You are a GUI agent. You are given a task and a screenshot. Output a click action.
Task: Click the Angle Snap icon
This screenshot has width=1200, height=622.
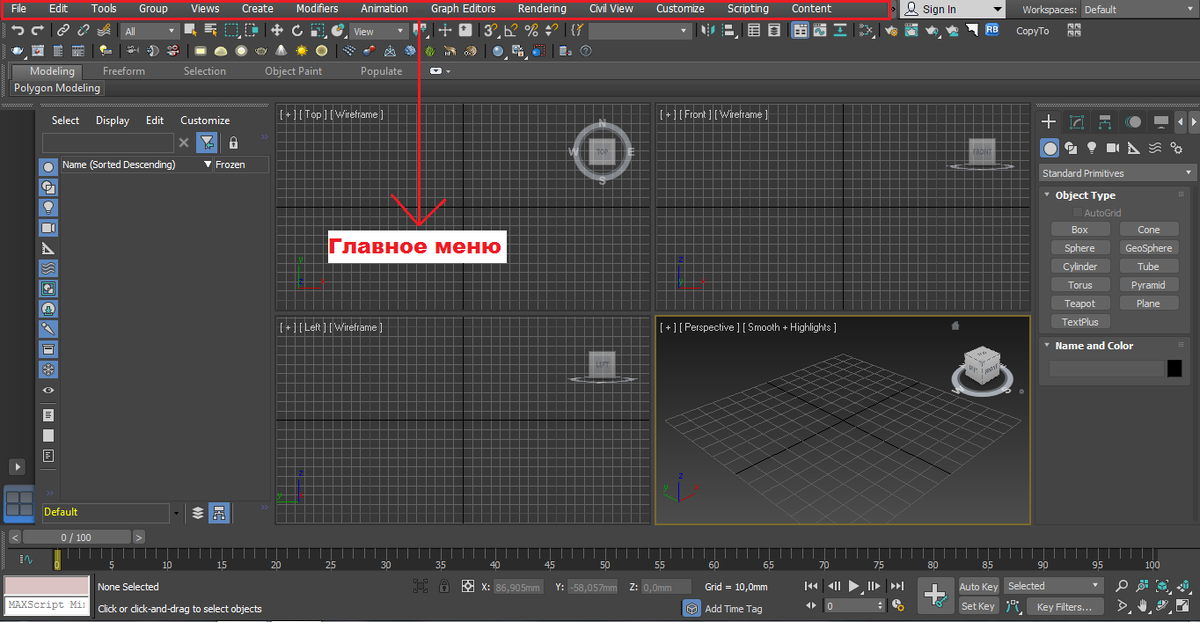pos(511,31)
